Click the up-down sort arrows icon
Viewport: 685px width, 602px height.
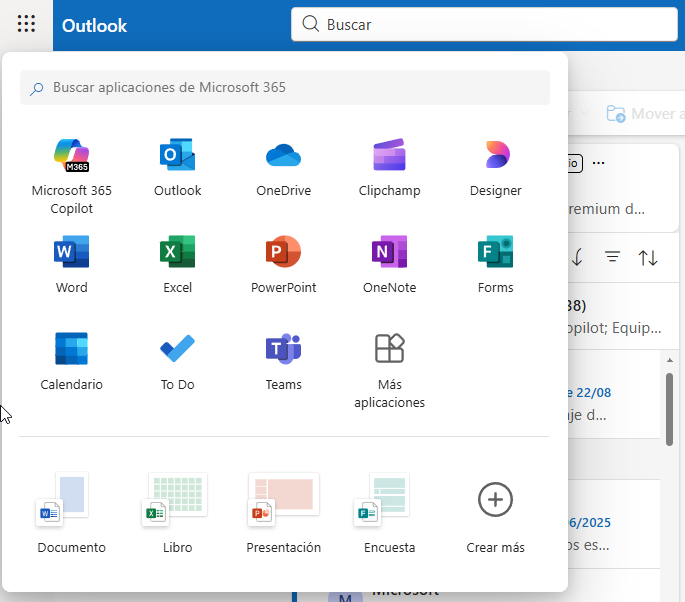[648, 258]
